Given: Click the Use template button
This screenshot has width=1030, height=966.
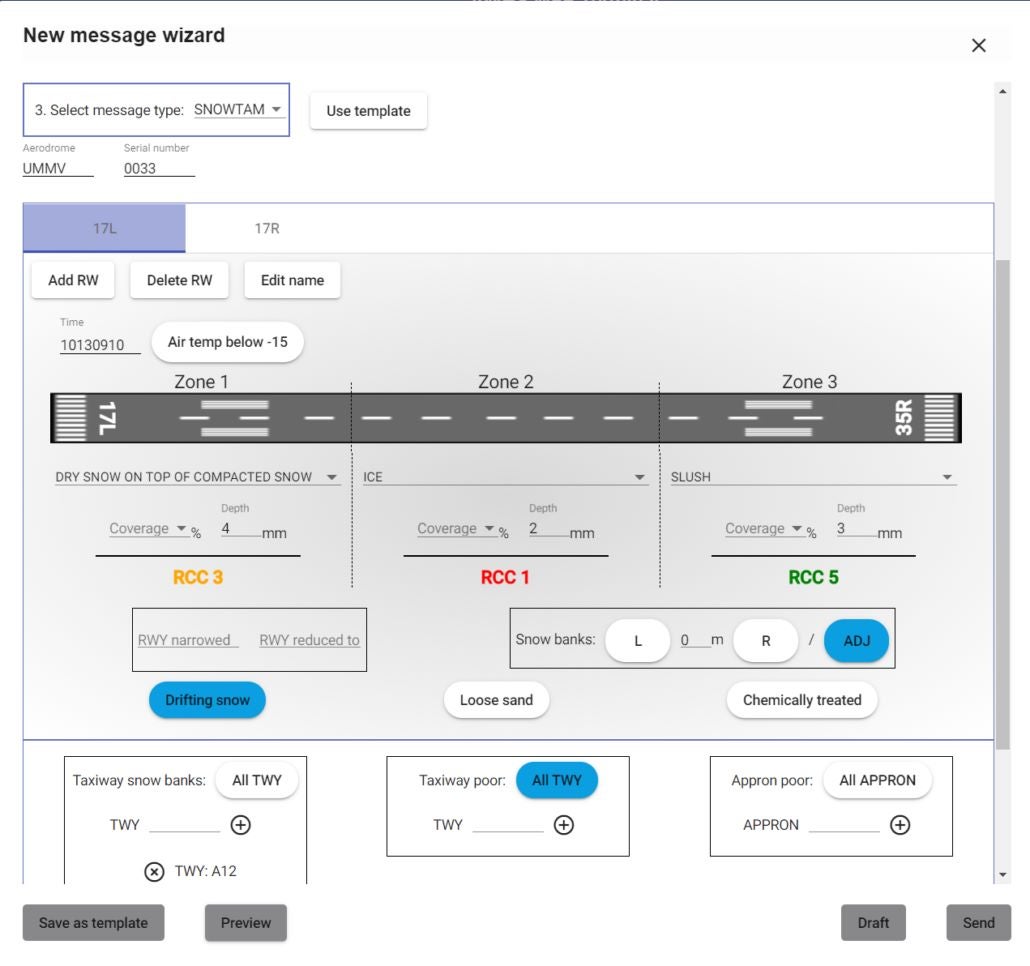Looking at the screenshot, I should (x=368, y=111).
